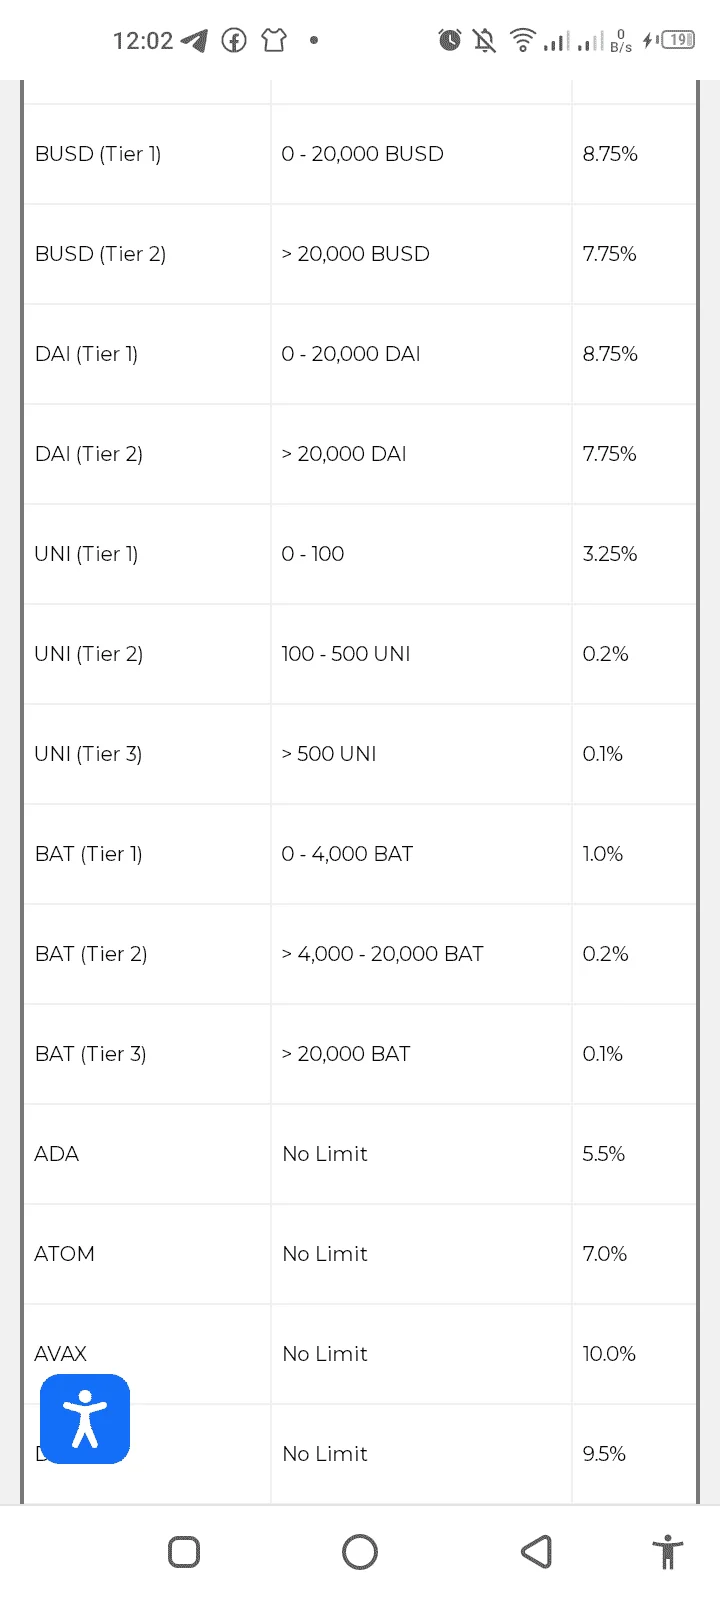The image size is (720, 1600).
Task: Tap the Android recent apps square
Action: [x=184, y=1552]
